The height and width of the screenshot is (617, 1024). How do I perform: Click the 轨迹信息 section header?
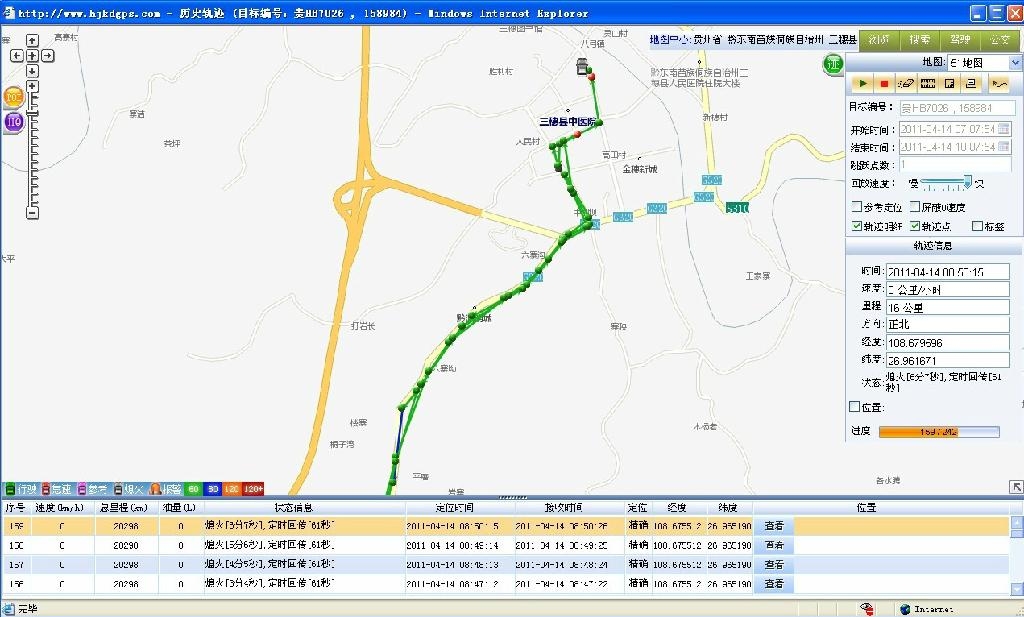[x=933, y=245]
